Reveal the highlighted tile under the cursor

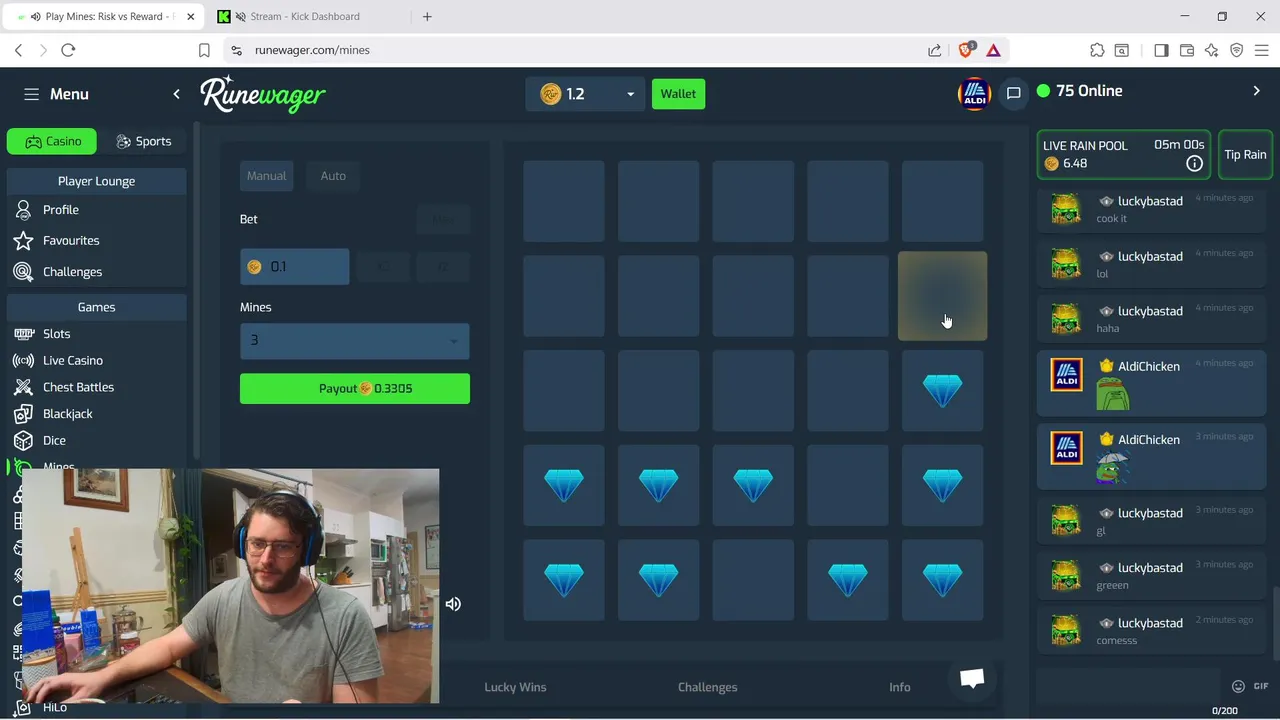tap(942, 296)
